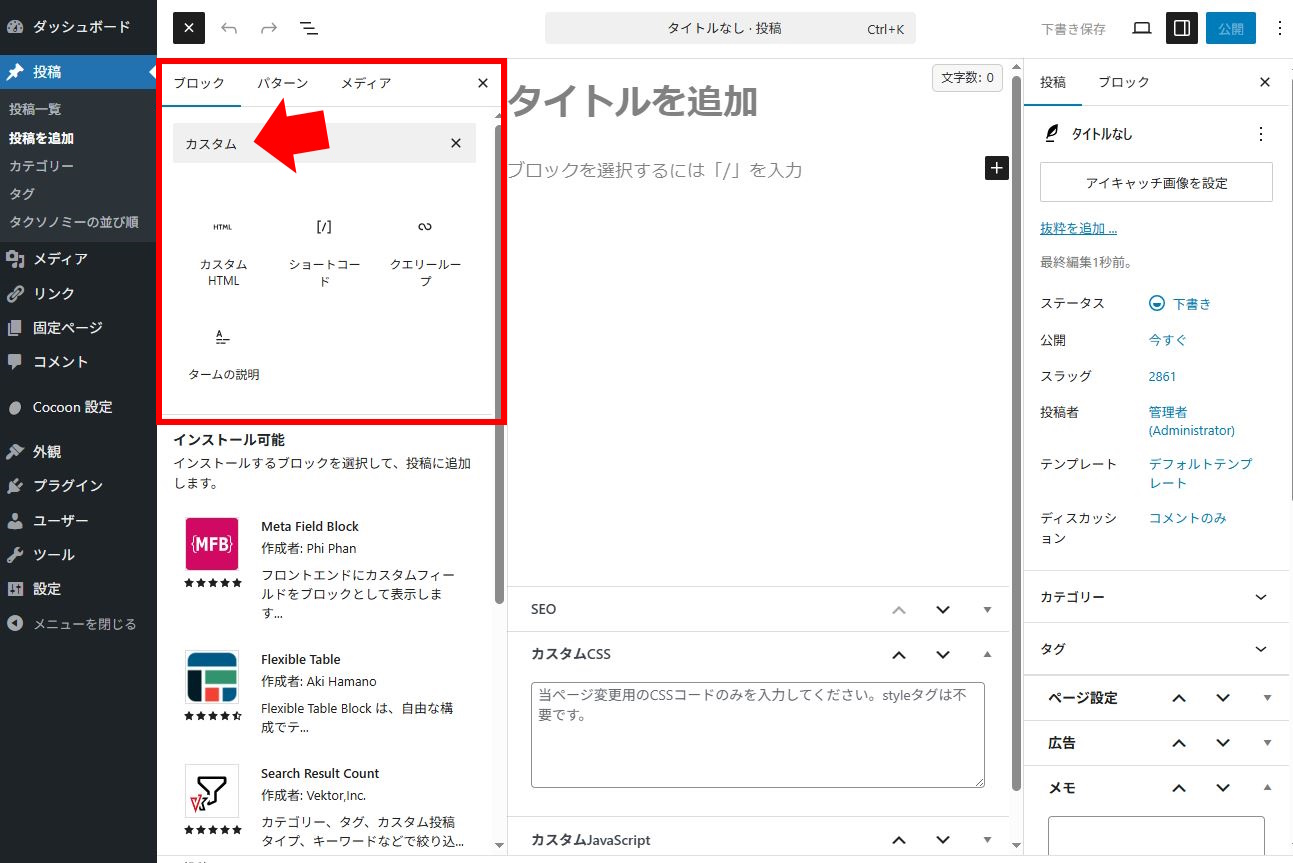Click the redo arrow icon
The image size is (1293, 863).
pos(269,28)
